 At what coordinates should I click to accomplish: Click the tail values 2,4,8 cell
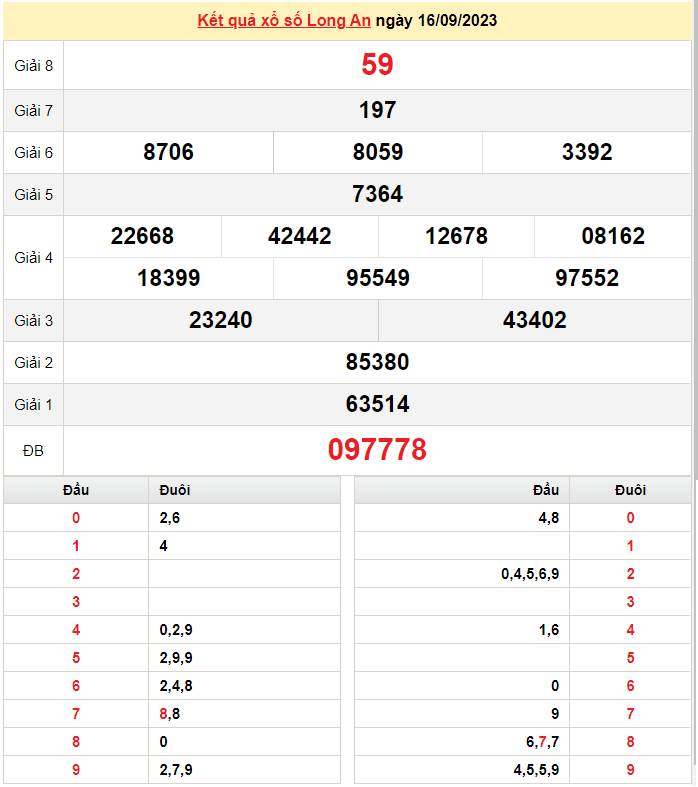244,686
